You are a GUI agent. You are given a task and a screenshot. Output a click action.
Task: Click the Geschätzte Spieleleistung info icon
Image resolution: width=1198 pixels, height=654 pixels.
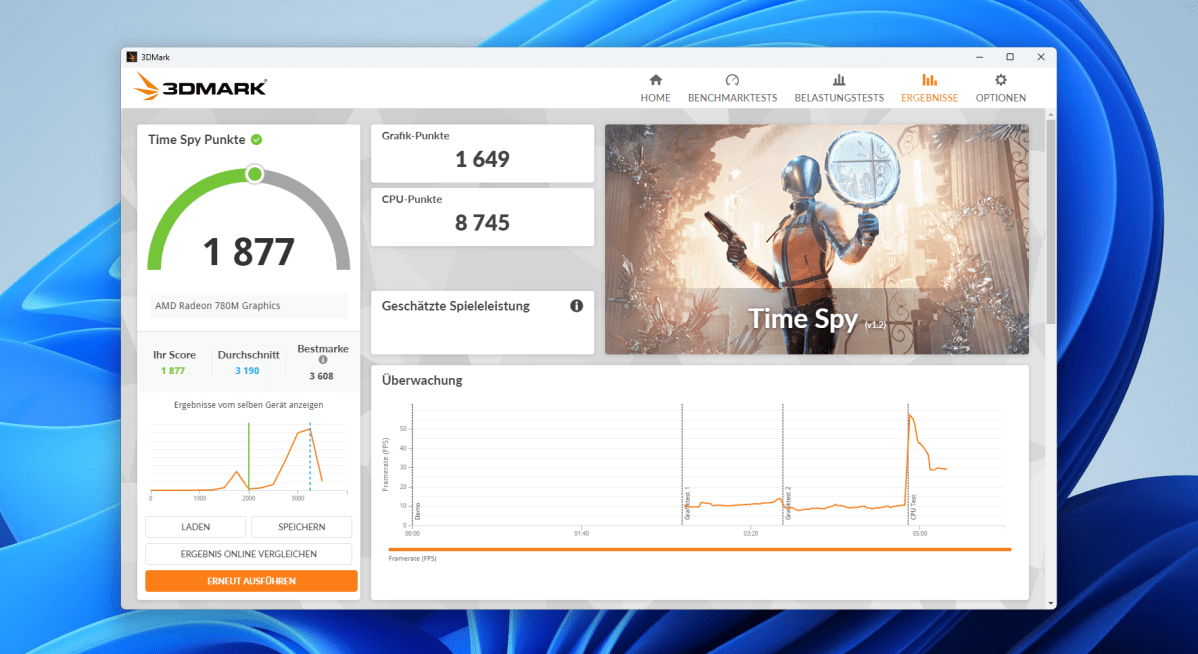576,307
